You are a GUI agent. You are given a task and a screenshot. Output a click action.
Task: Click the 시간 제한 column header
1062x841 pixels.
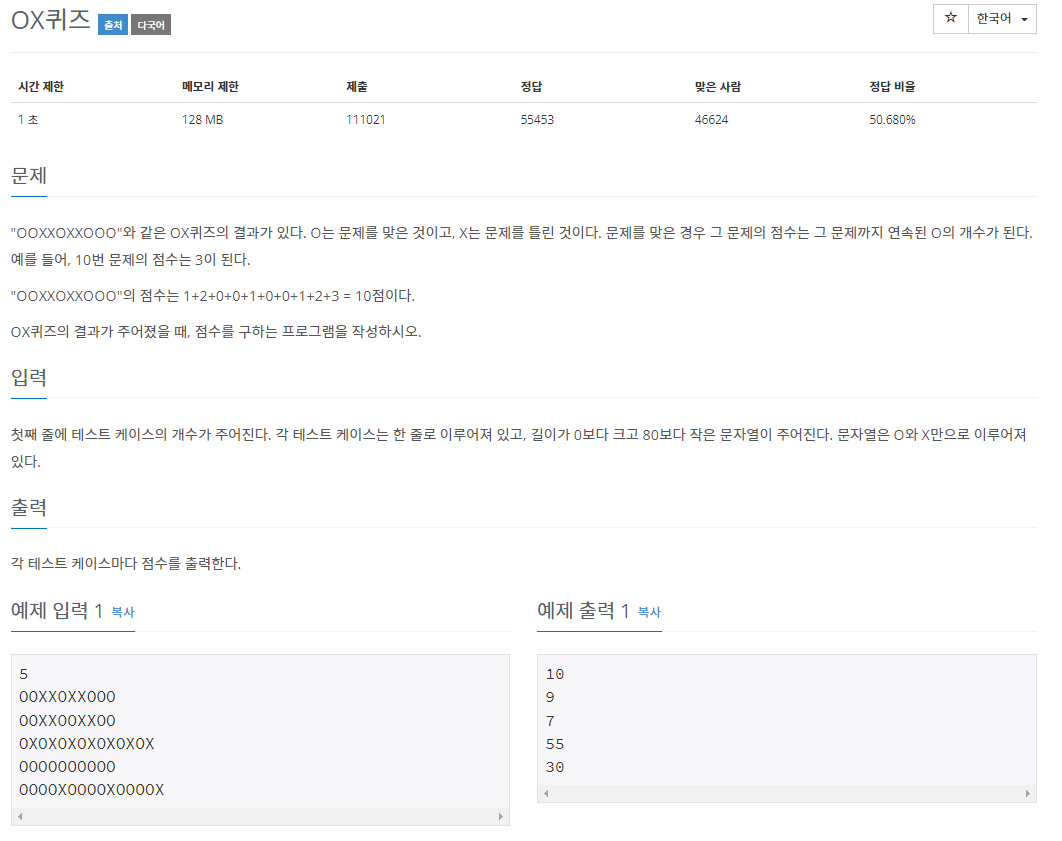(x=41, y=87)
